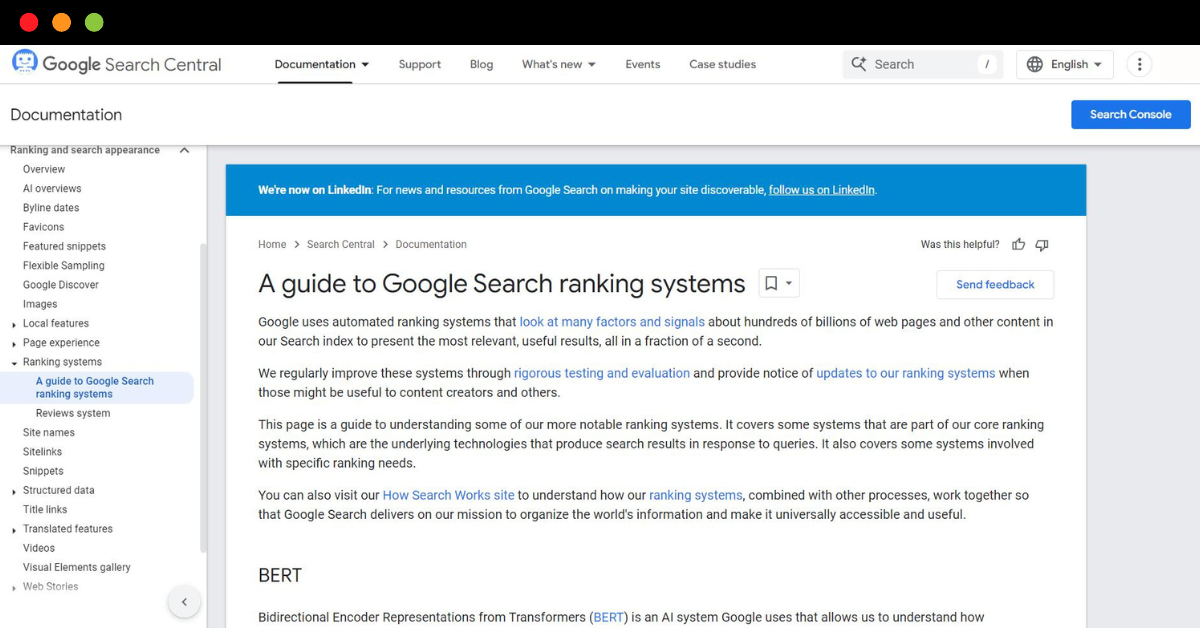Expand the Local features tree item

(x=14, y=324)
